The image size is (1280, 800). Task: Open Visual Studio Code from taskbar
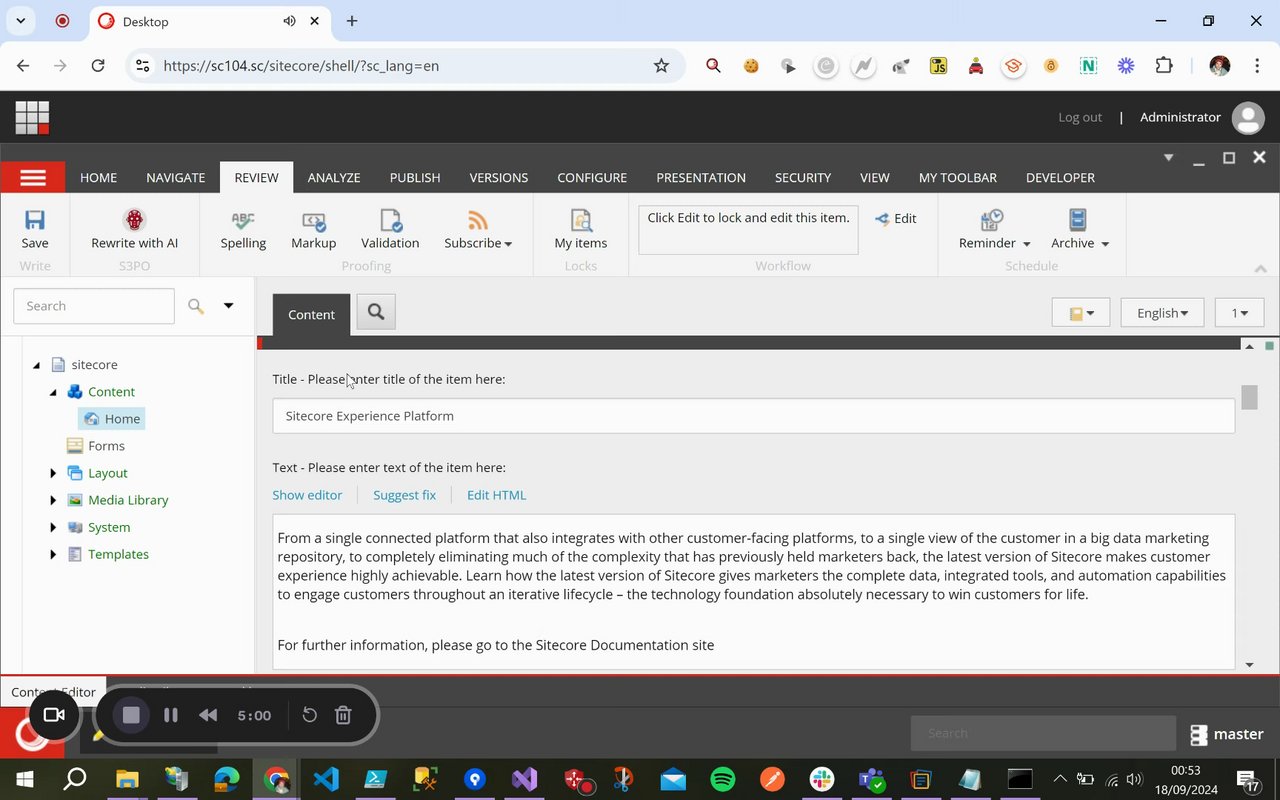(326, 779)
